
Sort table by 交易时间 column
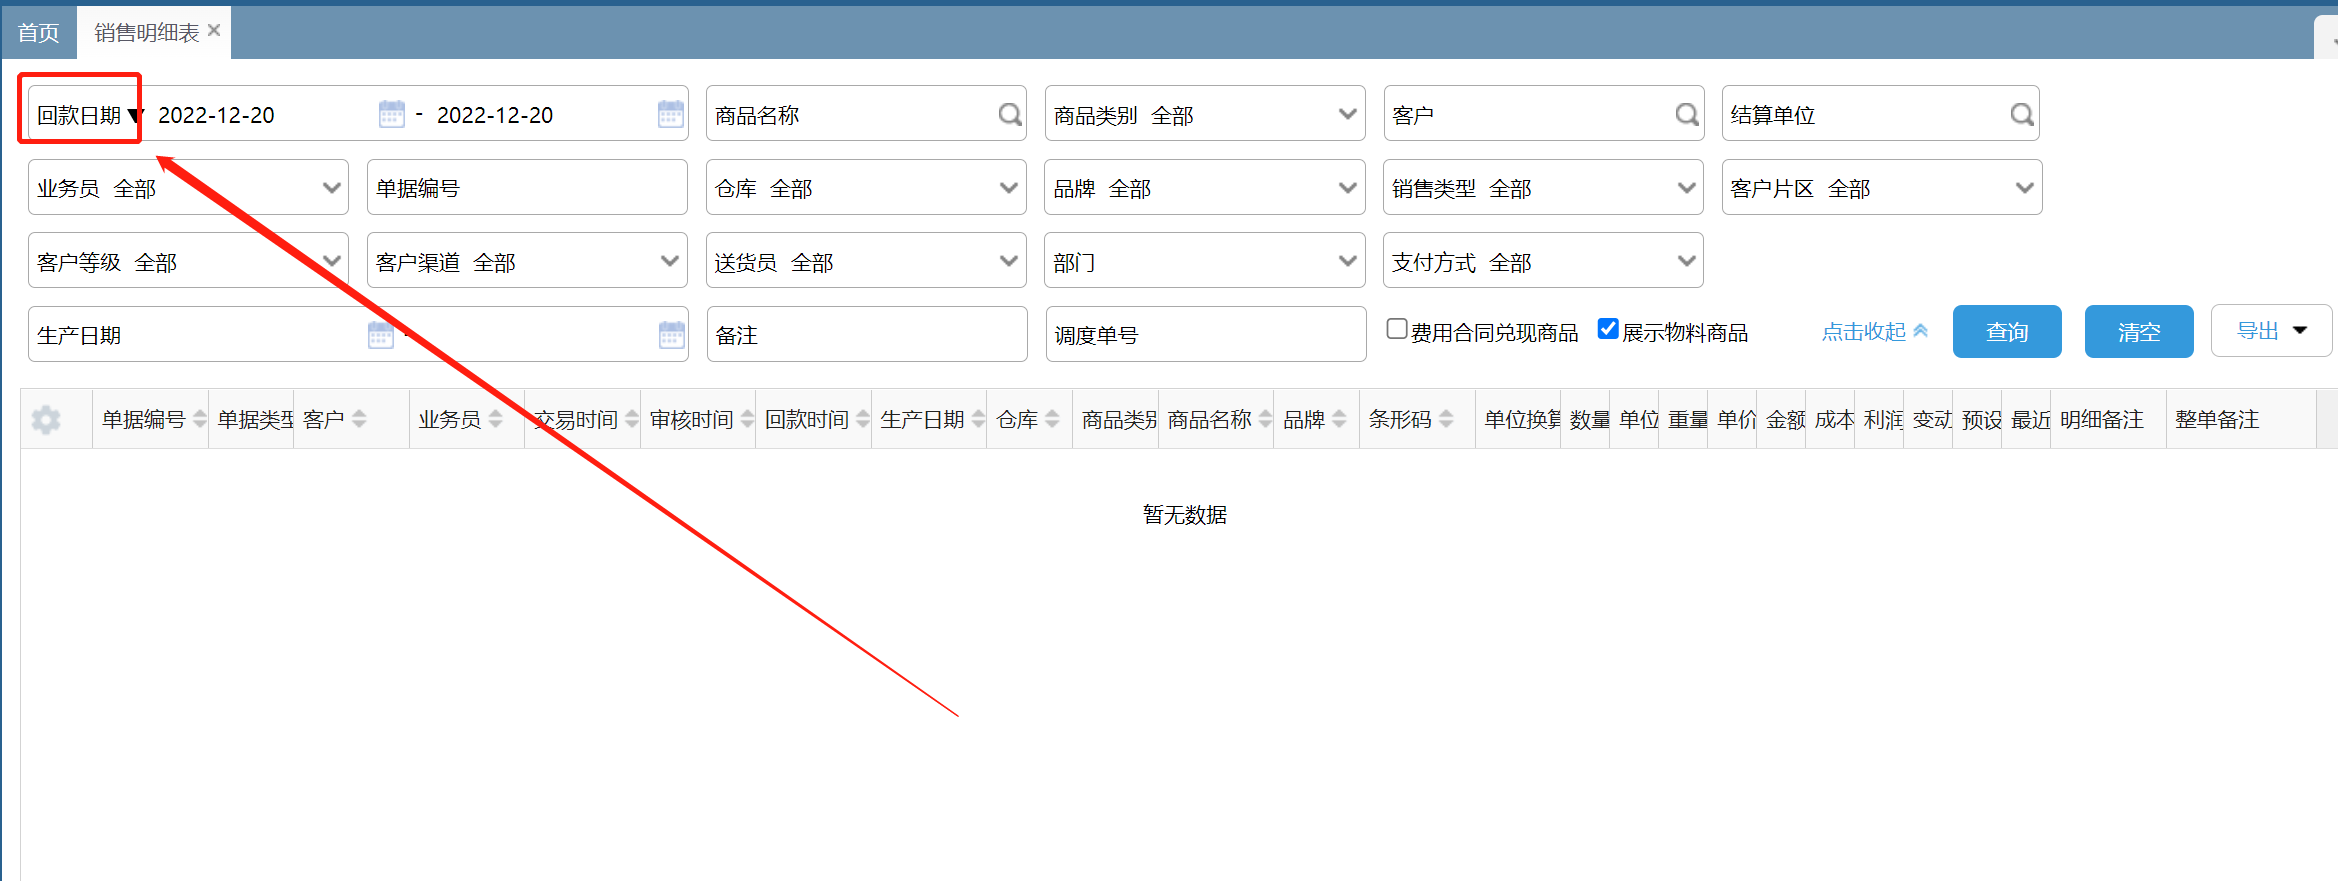(631, 419)
